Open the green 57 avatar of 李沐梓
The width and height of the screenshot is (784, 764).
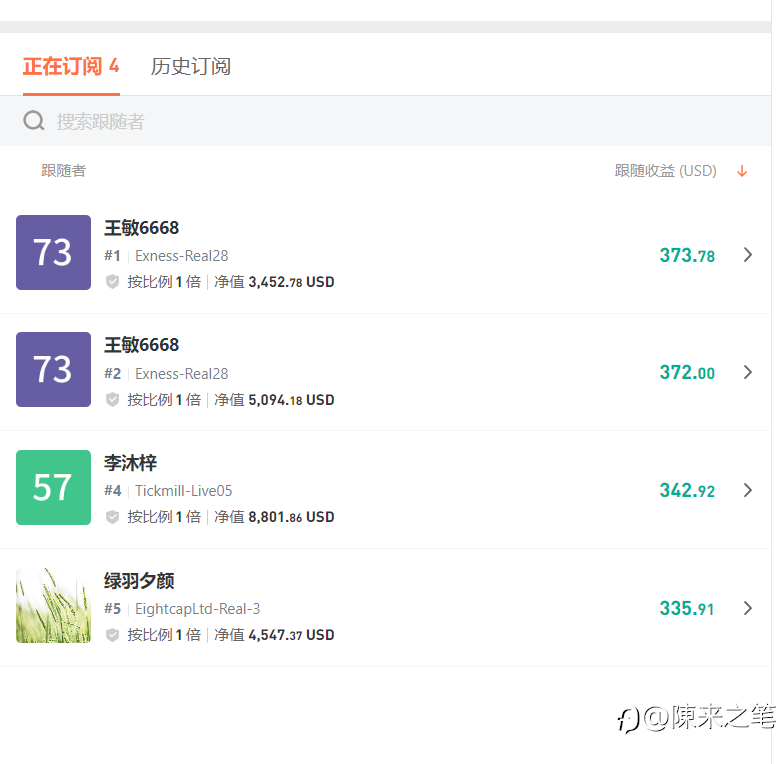pyautogui.click(x=54, y=488)
